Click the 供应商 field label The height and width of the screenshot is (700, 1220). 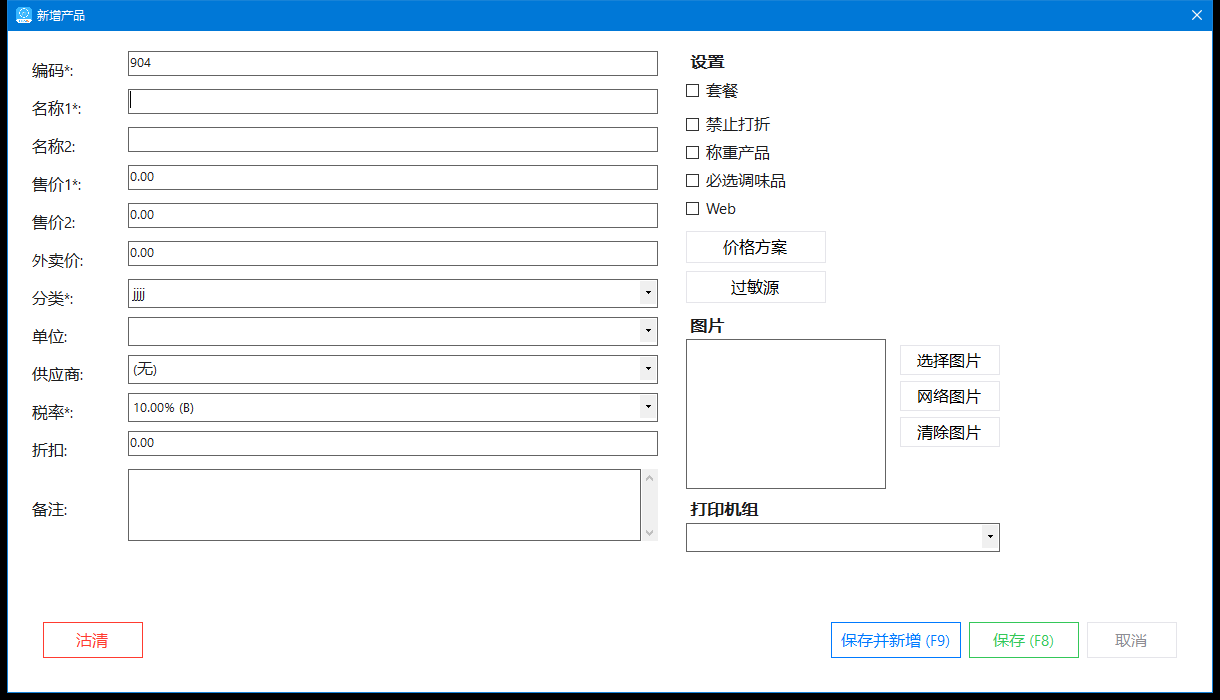tap(57, 374)
